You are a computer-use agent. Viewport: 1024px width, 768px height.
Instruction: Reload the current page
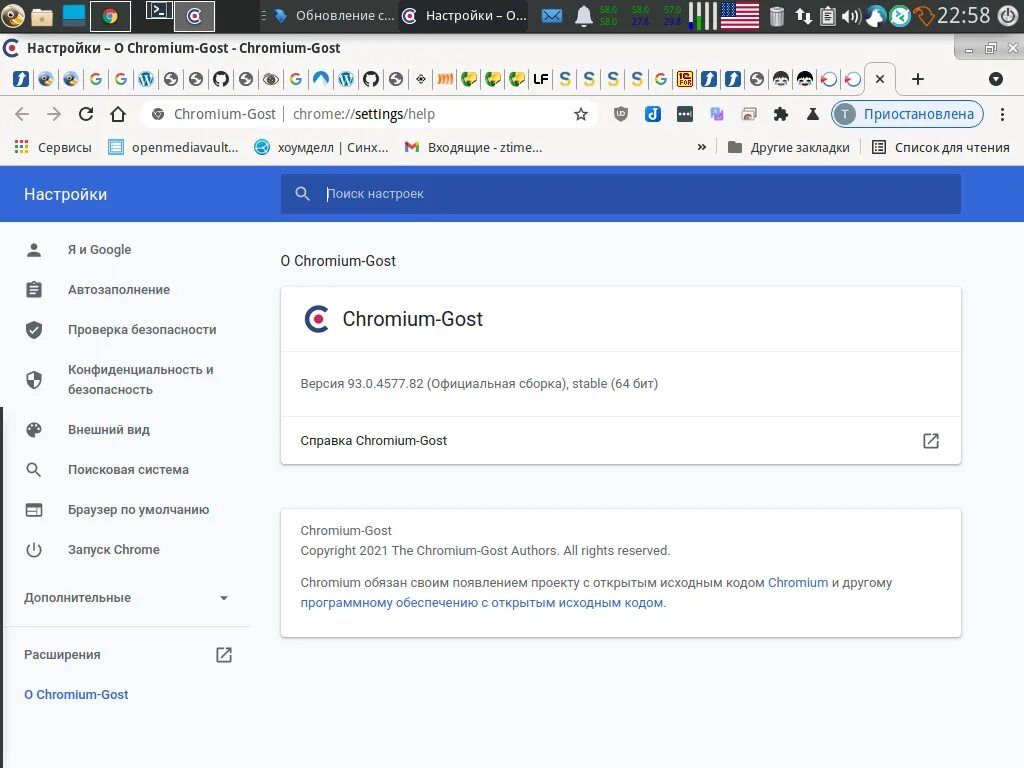point(86,114)
